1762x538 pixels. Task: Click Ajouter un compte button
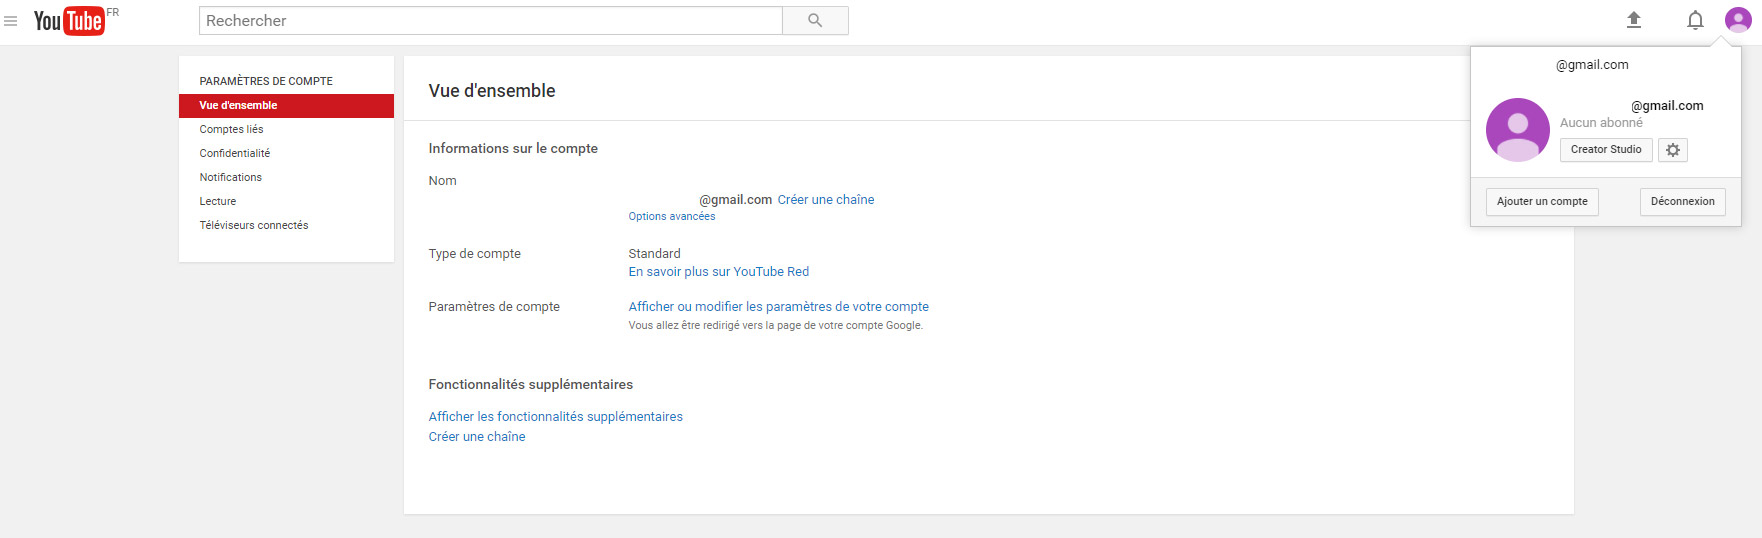[x=1542, y=202]
